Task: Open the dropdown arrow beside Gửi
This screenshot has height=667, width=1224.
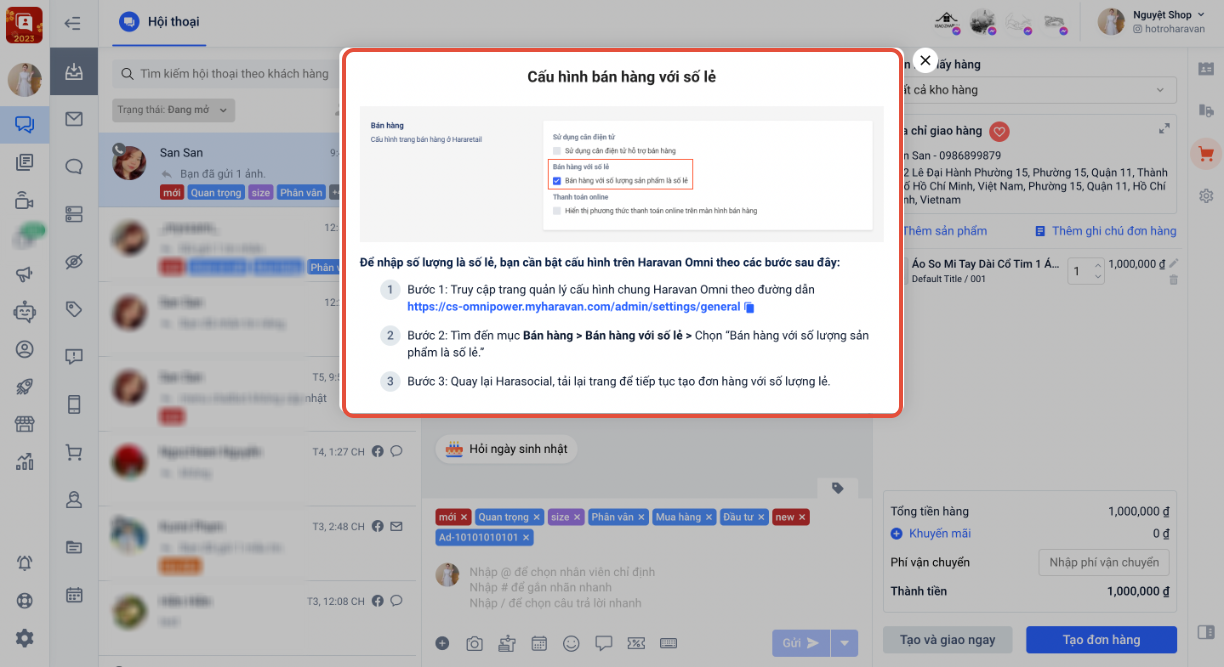Action: 845,643
